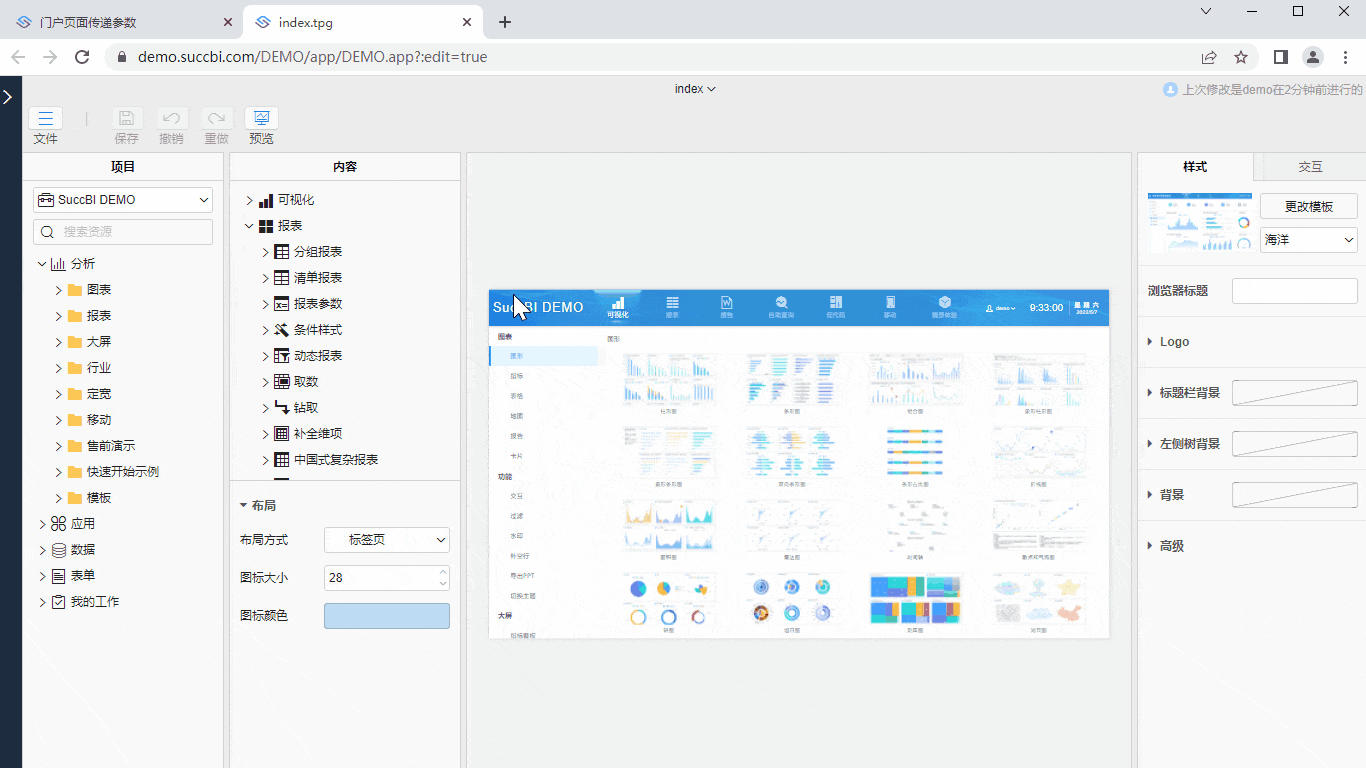
Task: Click the 重做 redo icon
Action: click(216, 118)
